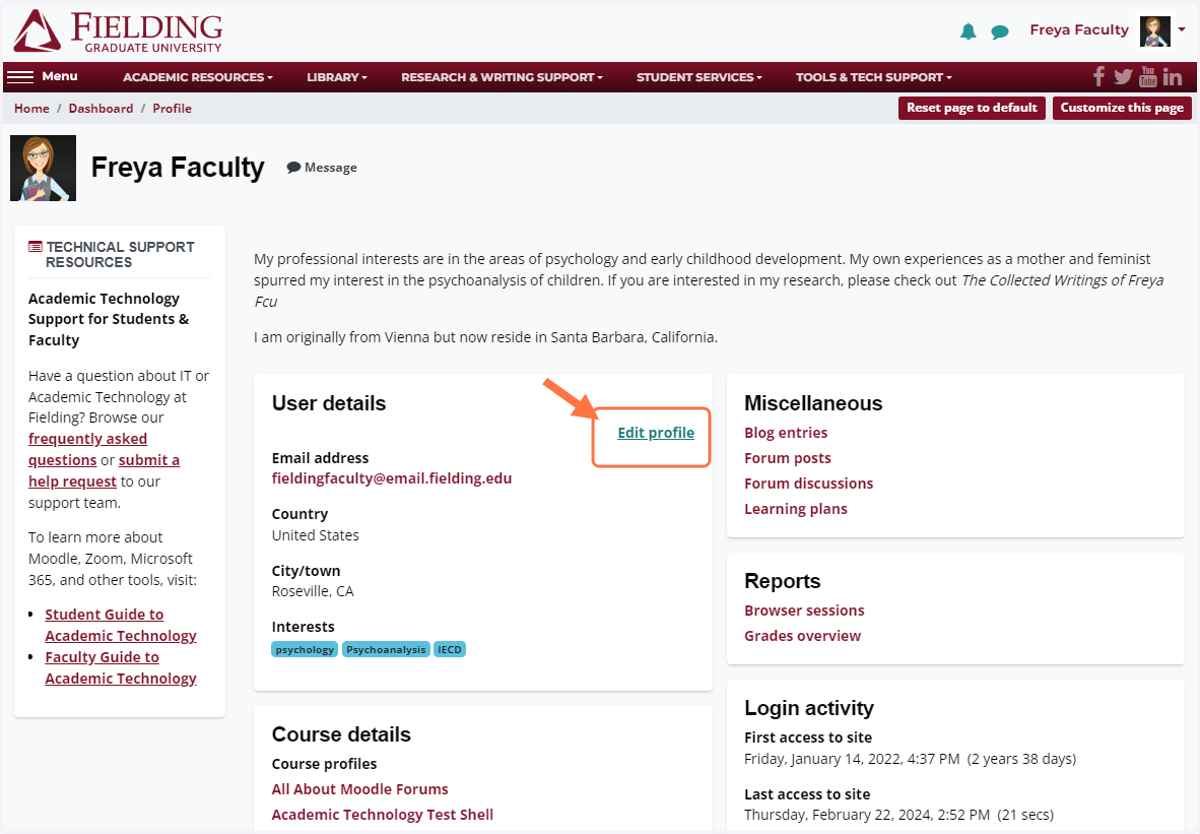Screen dimensions: 1200x834
Task: Click the User details heading
Action: point(329,404)
